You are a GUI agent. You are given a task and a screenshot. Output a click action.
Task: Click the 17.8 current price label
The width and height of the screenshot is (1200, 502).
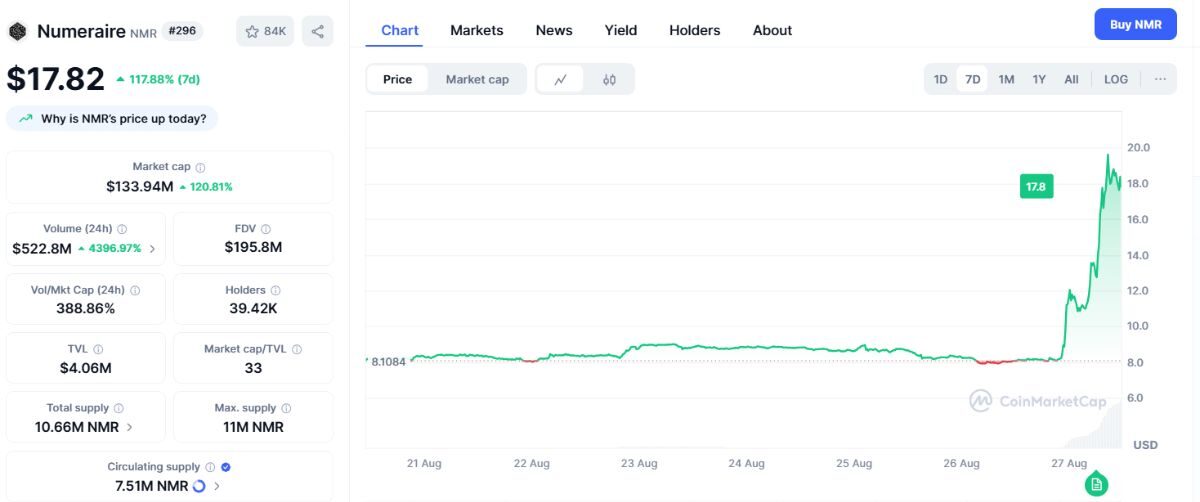(1036, 186)
